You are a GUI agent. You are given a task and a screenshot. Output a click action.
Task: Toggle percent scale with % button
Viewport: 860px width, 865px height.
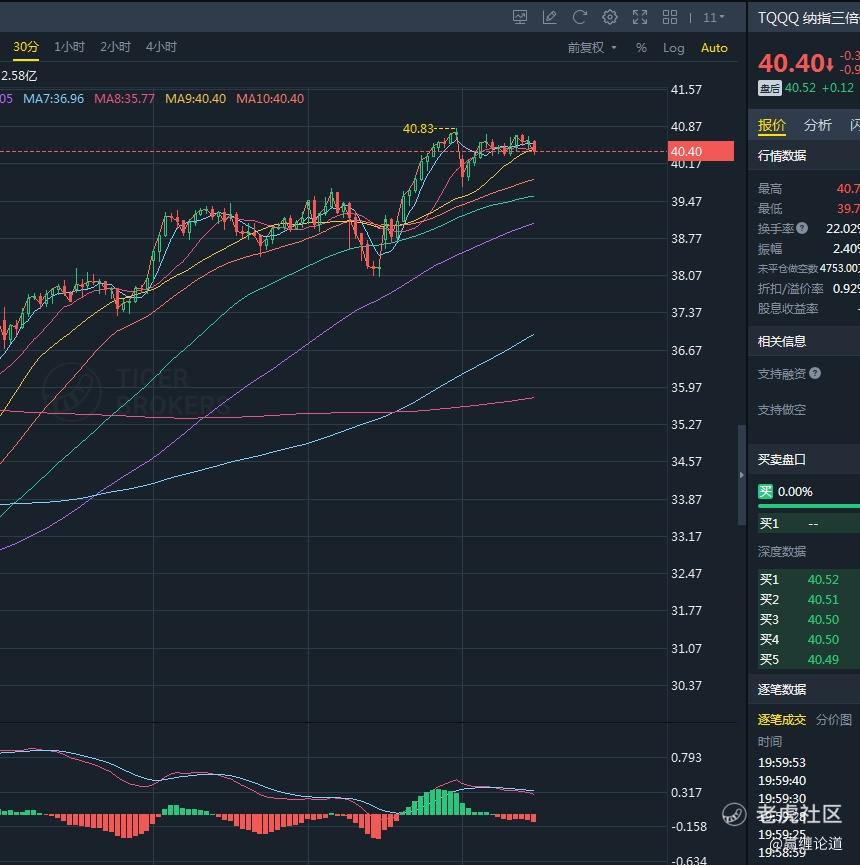(x=641, y=48)
